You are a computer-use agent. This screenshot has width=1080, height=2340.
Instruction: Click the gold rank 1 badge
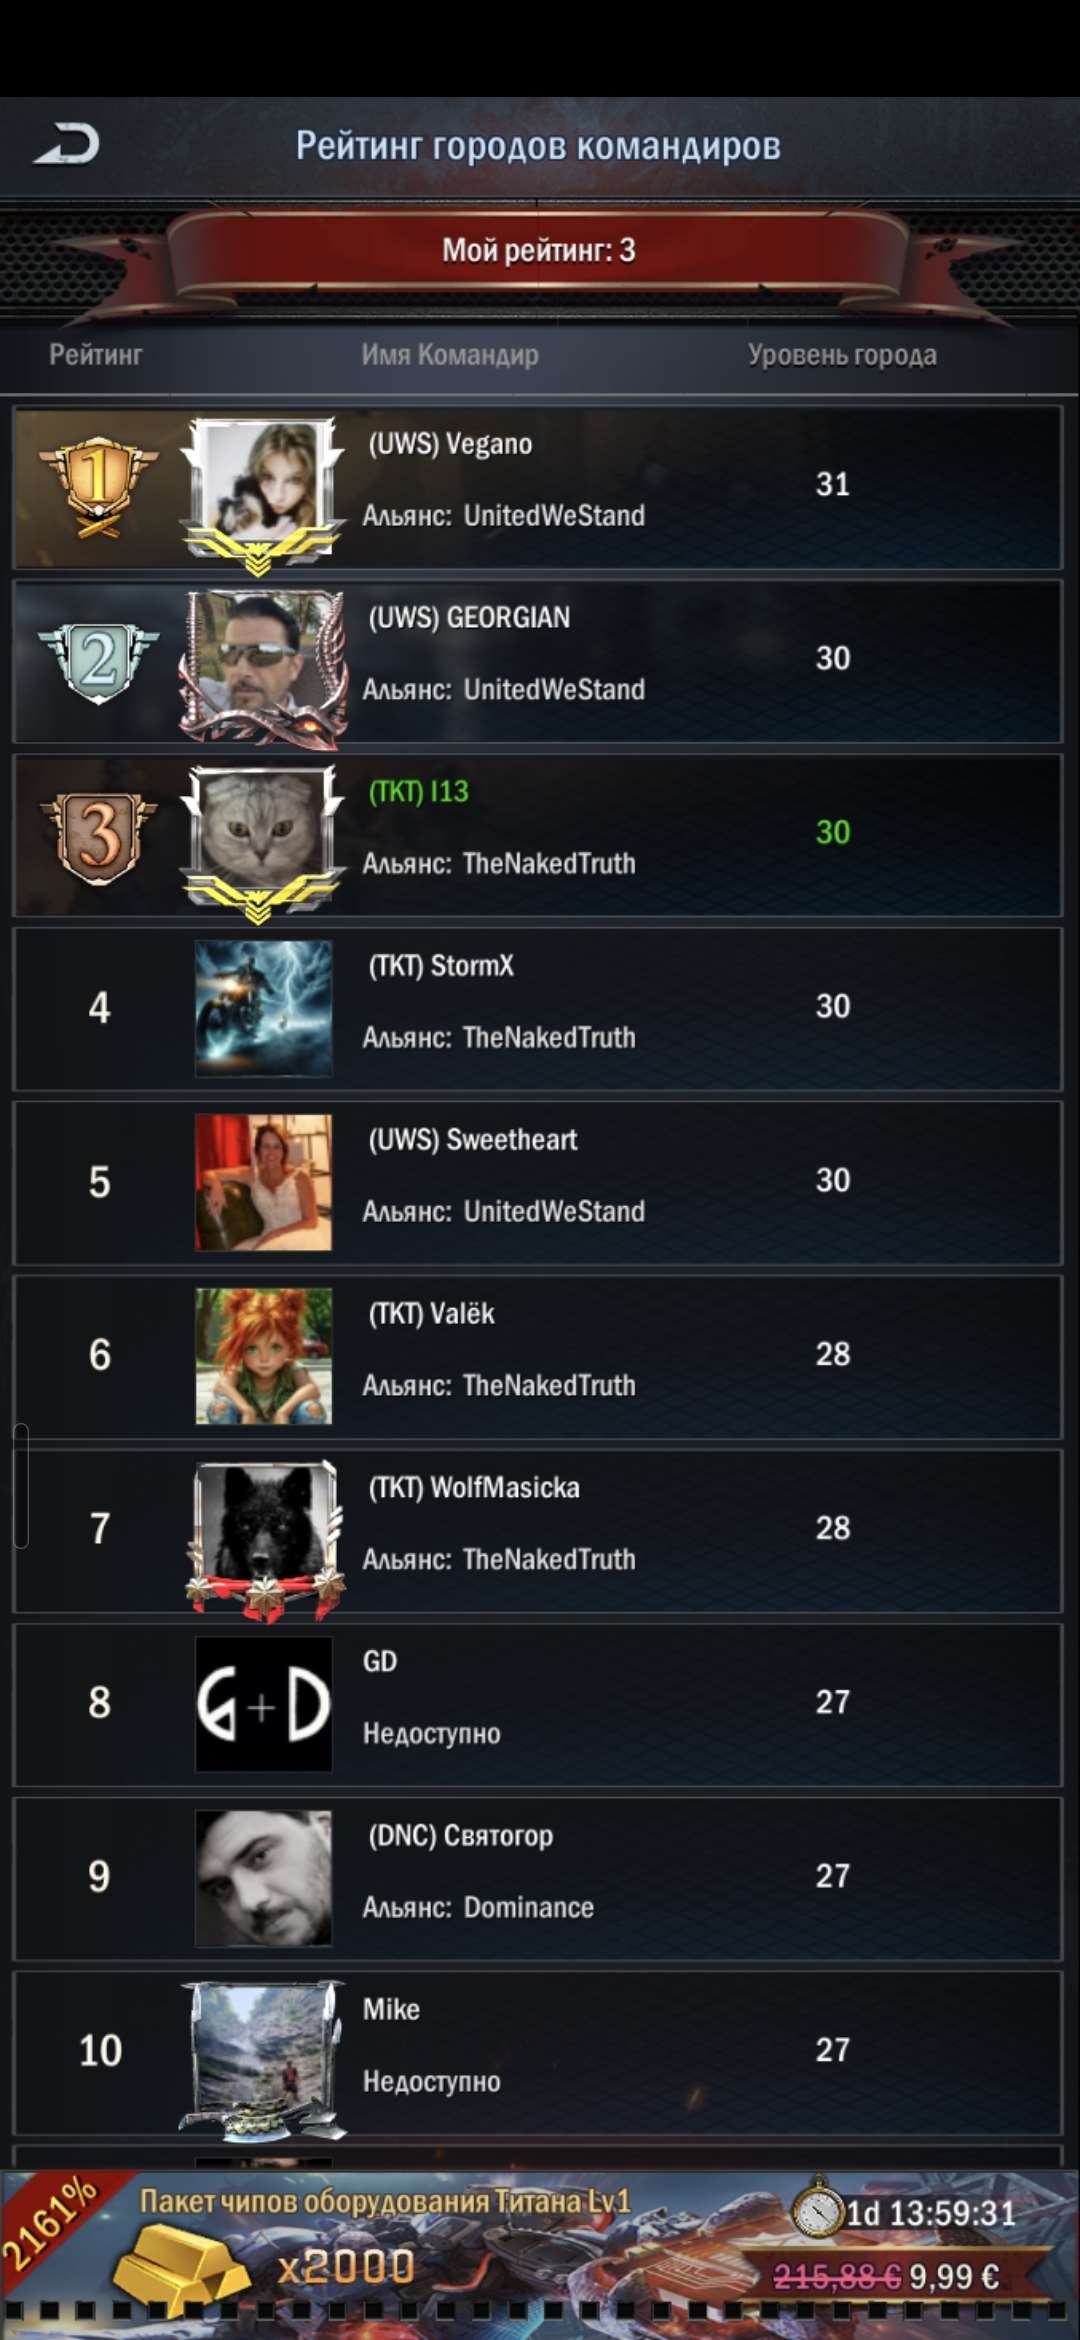98,486
